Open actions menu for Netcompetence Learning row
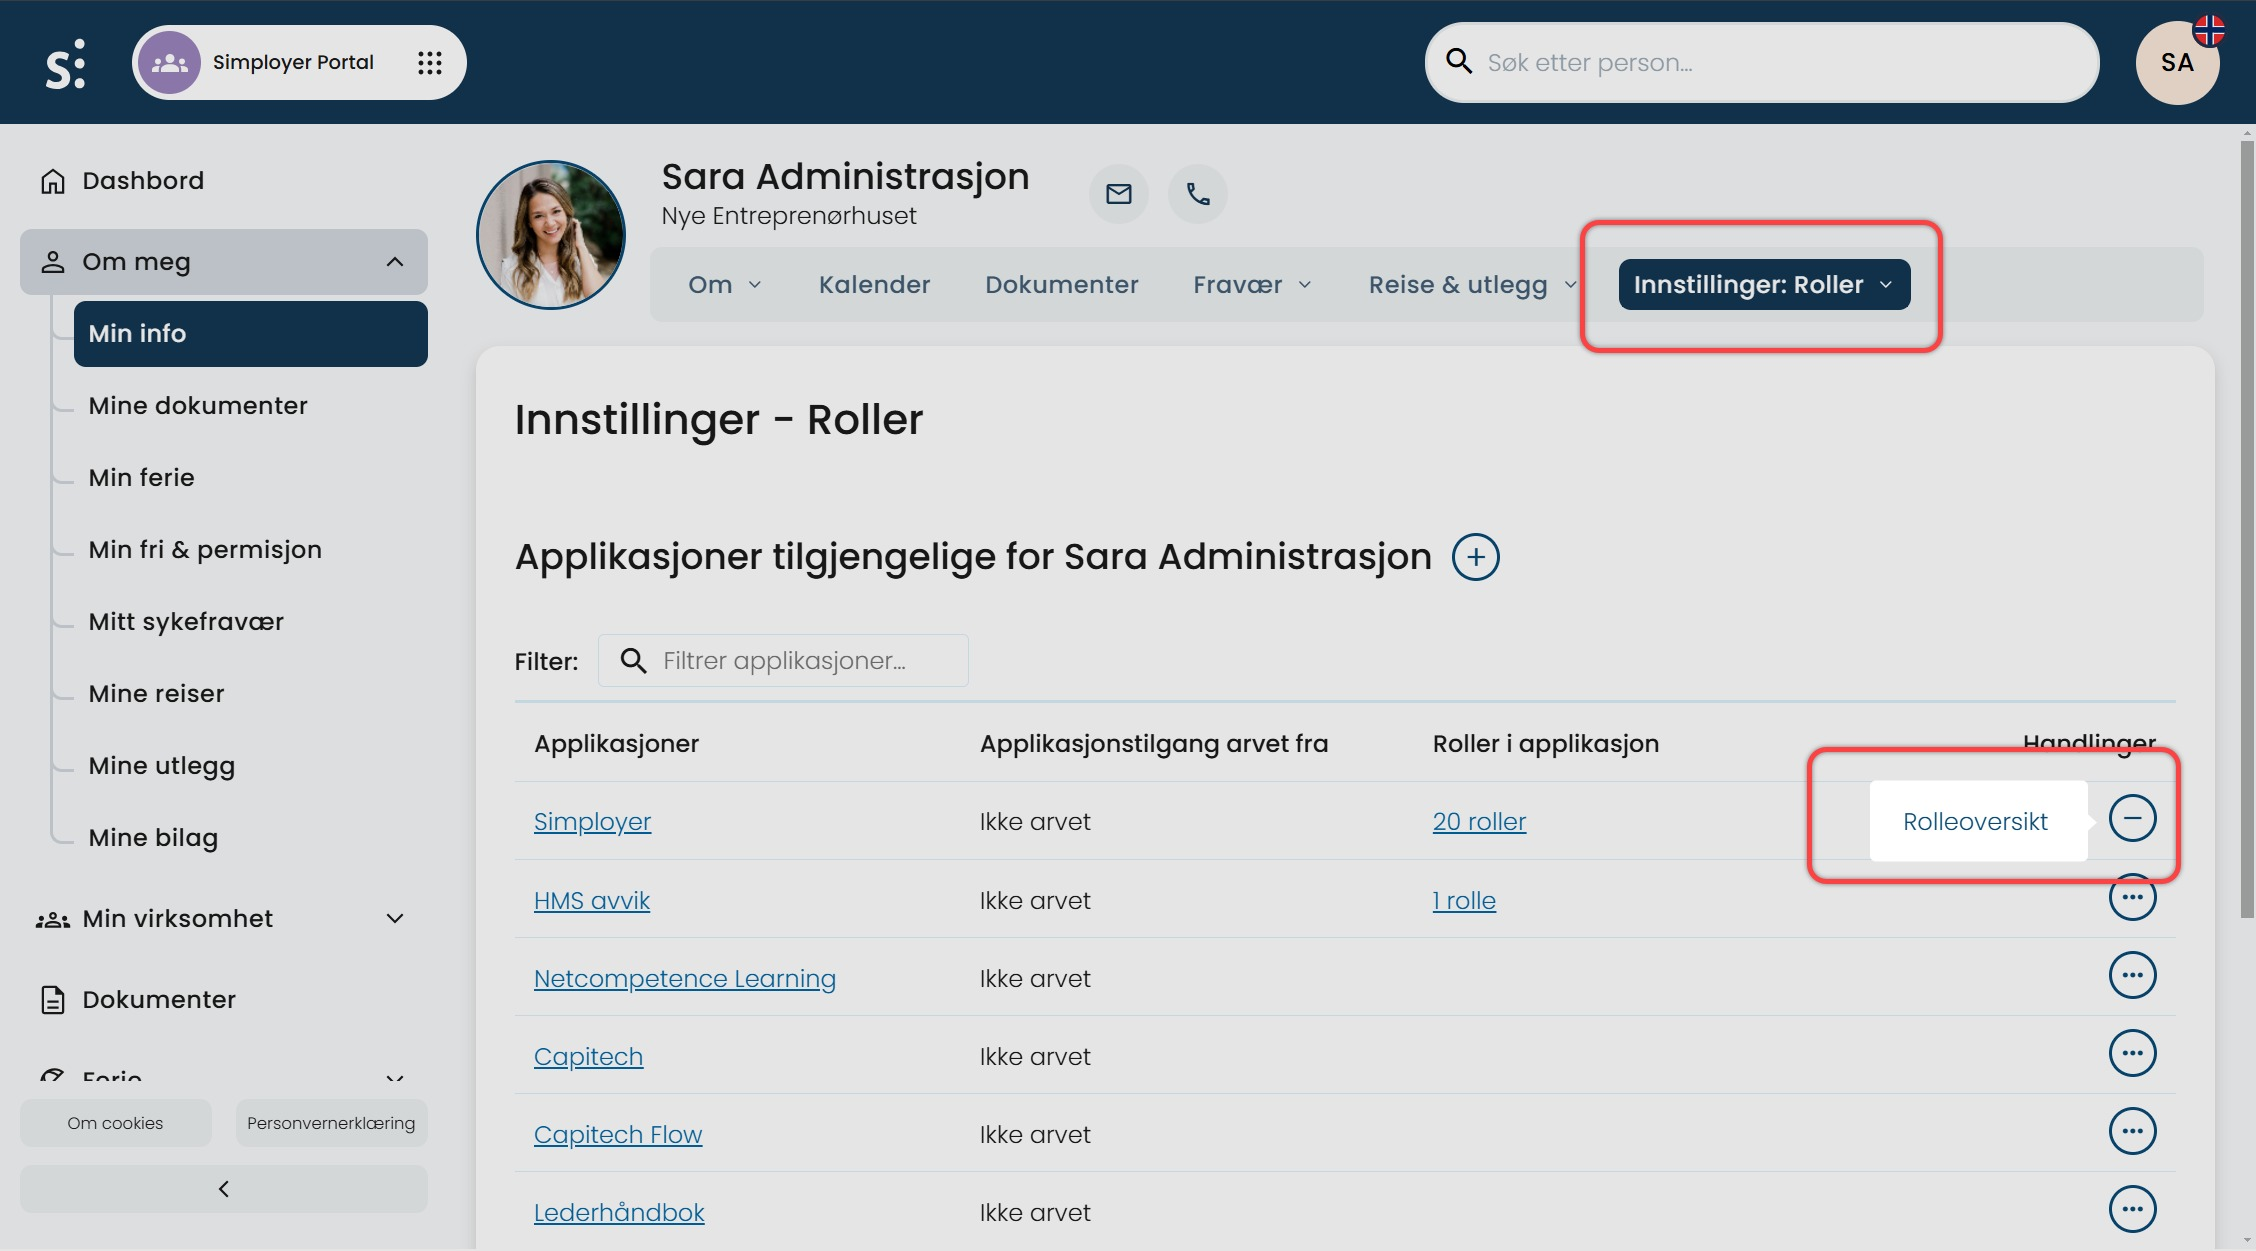Image resolution: width=2256 pixels, height=1251 pixels. tap(2132, 975)
